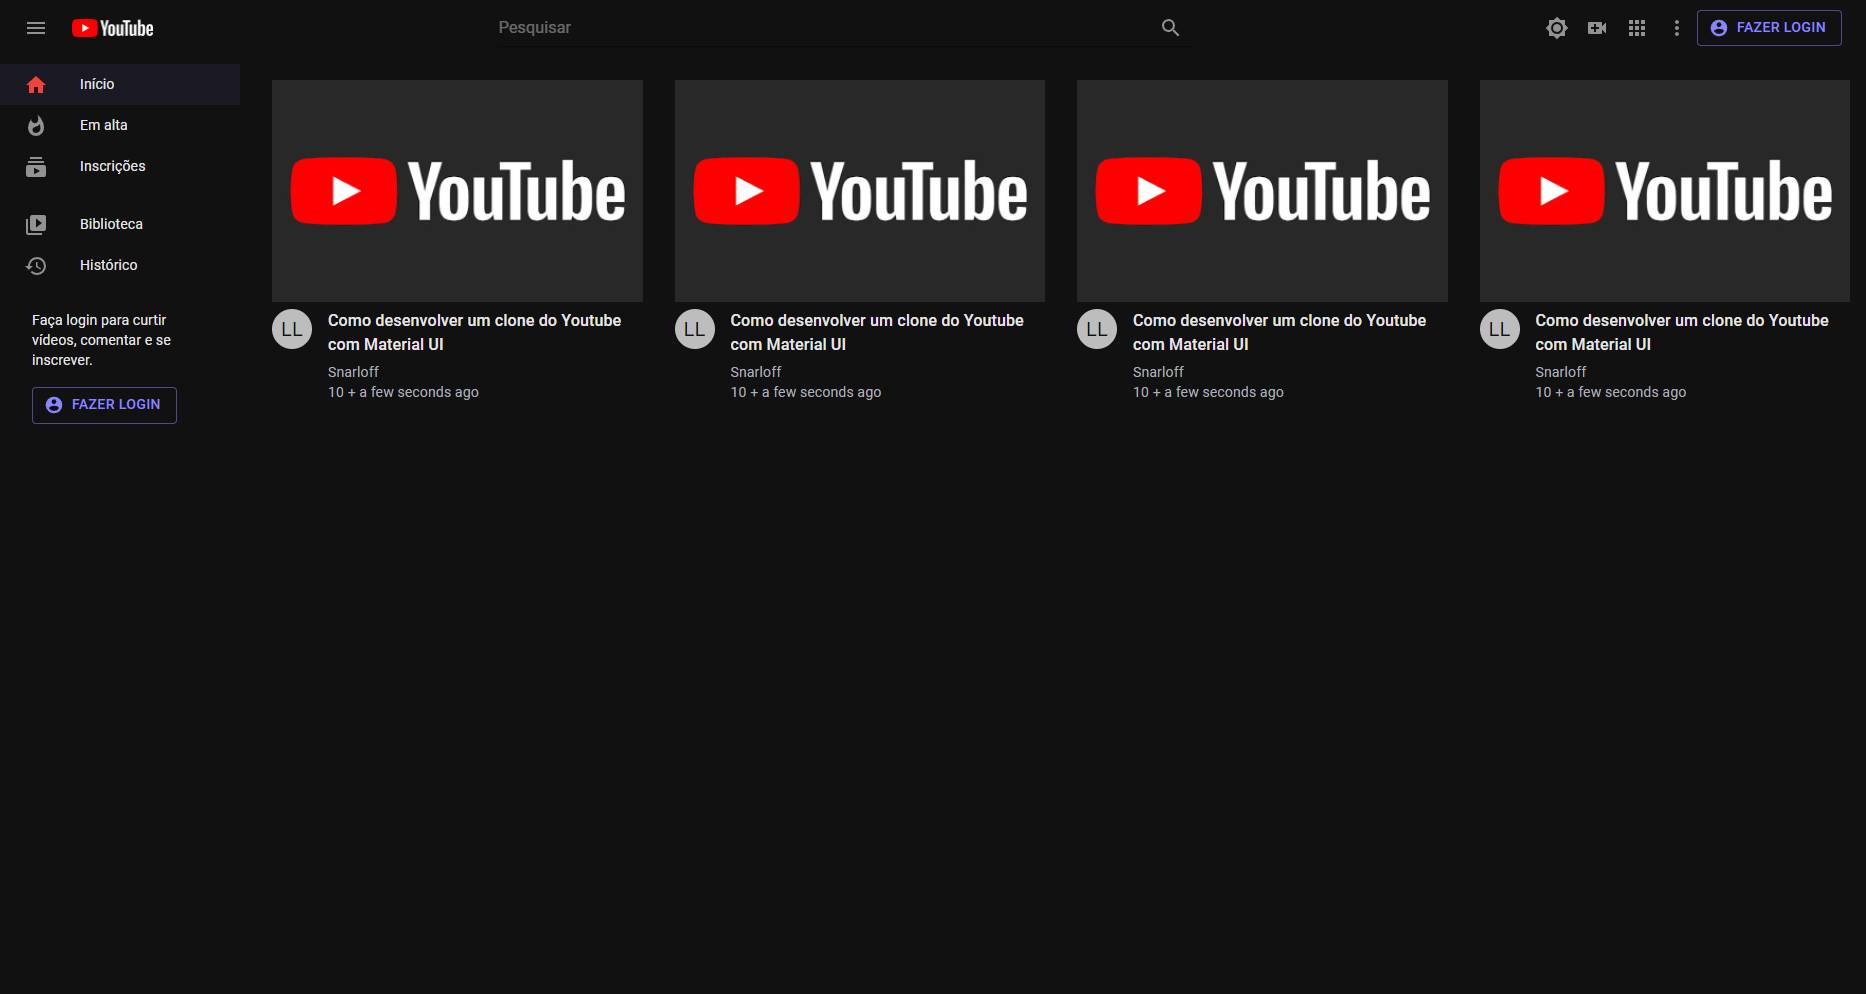Image resolution: width=1866 pixels, height=994 pixels.
Task: Click the Histórico clock icon
Action: (36, 266)
